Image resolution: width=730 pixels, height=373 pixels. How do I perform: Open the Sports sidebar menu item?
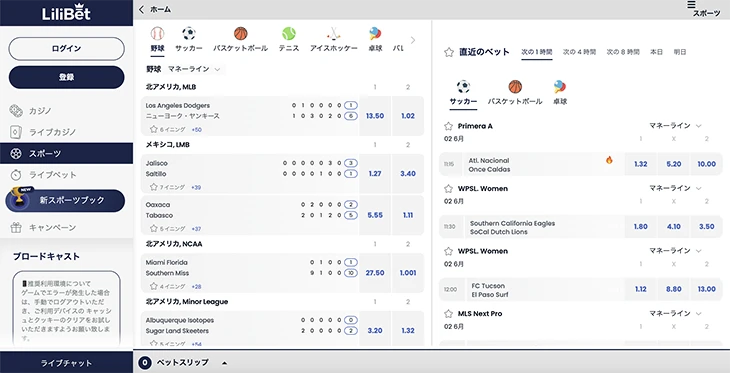(x=66, y=153)
